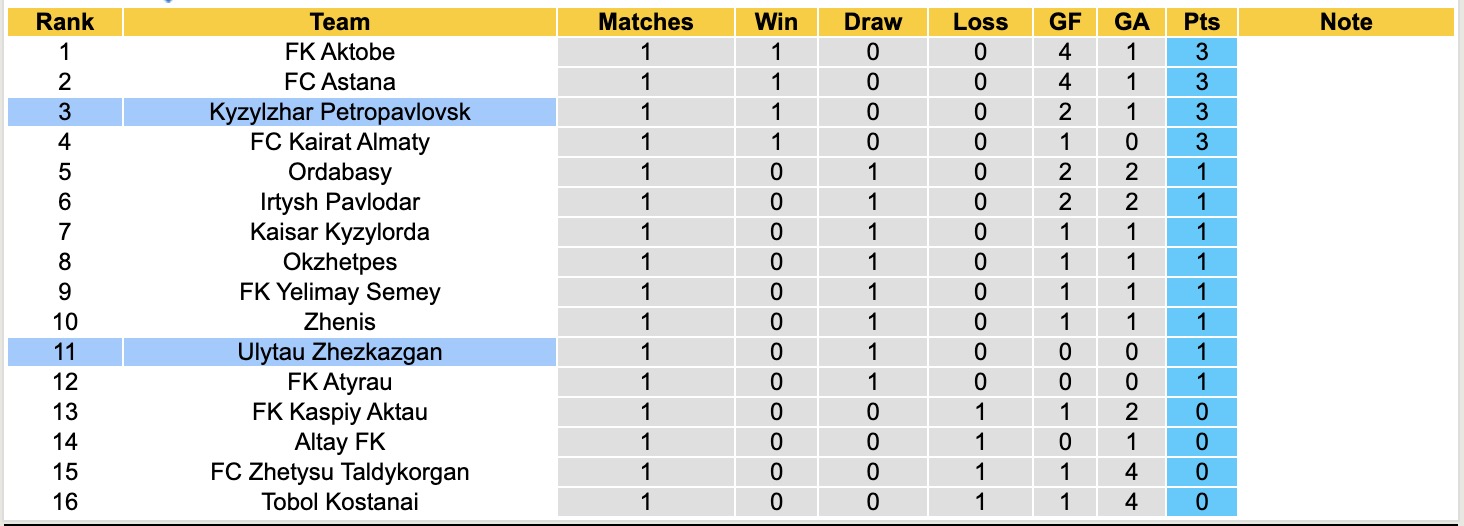This screenshot has width=1464, height=526.
Task: Click the Pts cell for FK Aktobe
Action: tap(1201, 52)
